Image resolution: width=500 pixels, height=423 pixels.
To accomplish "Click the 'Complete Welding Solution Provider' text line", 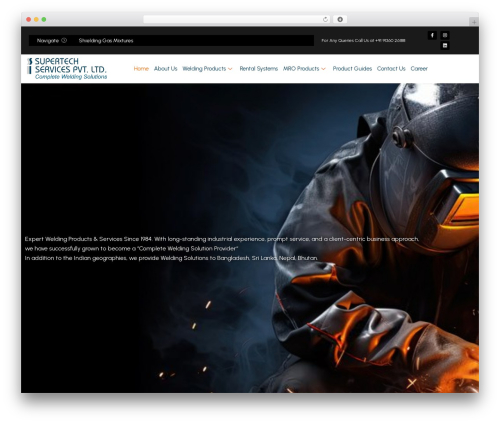I will [131, 249].
